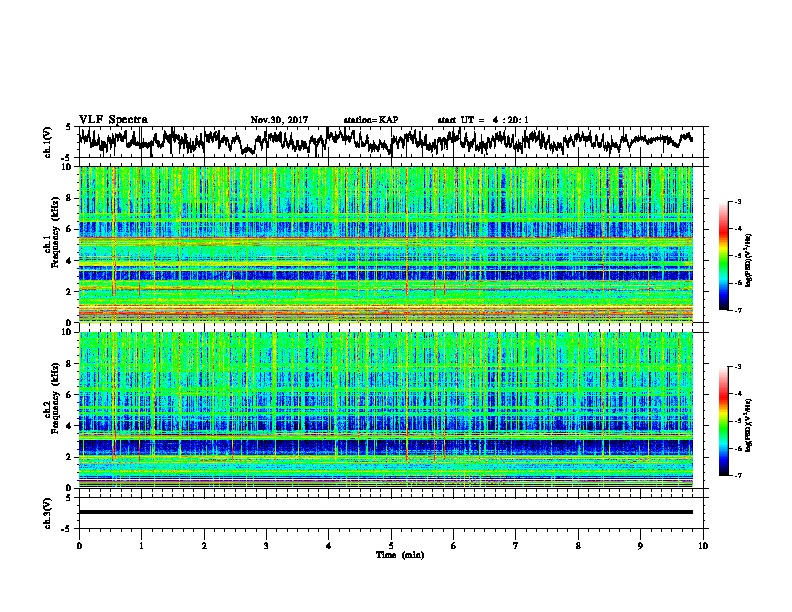
Task: Click the time axis tick label '7'
Action: [x=516, y=546]
